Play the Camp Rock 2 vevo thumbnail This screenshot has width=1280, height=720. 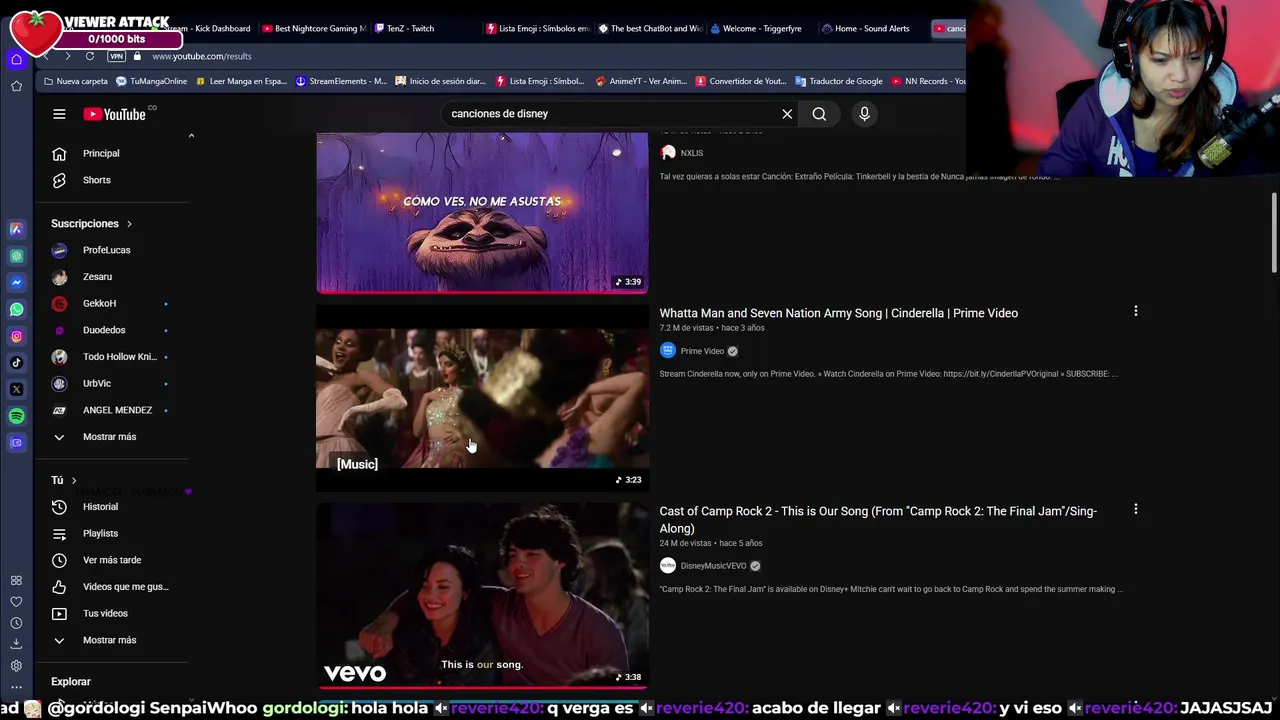(x=482, y=595)
